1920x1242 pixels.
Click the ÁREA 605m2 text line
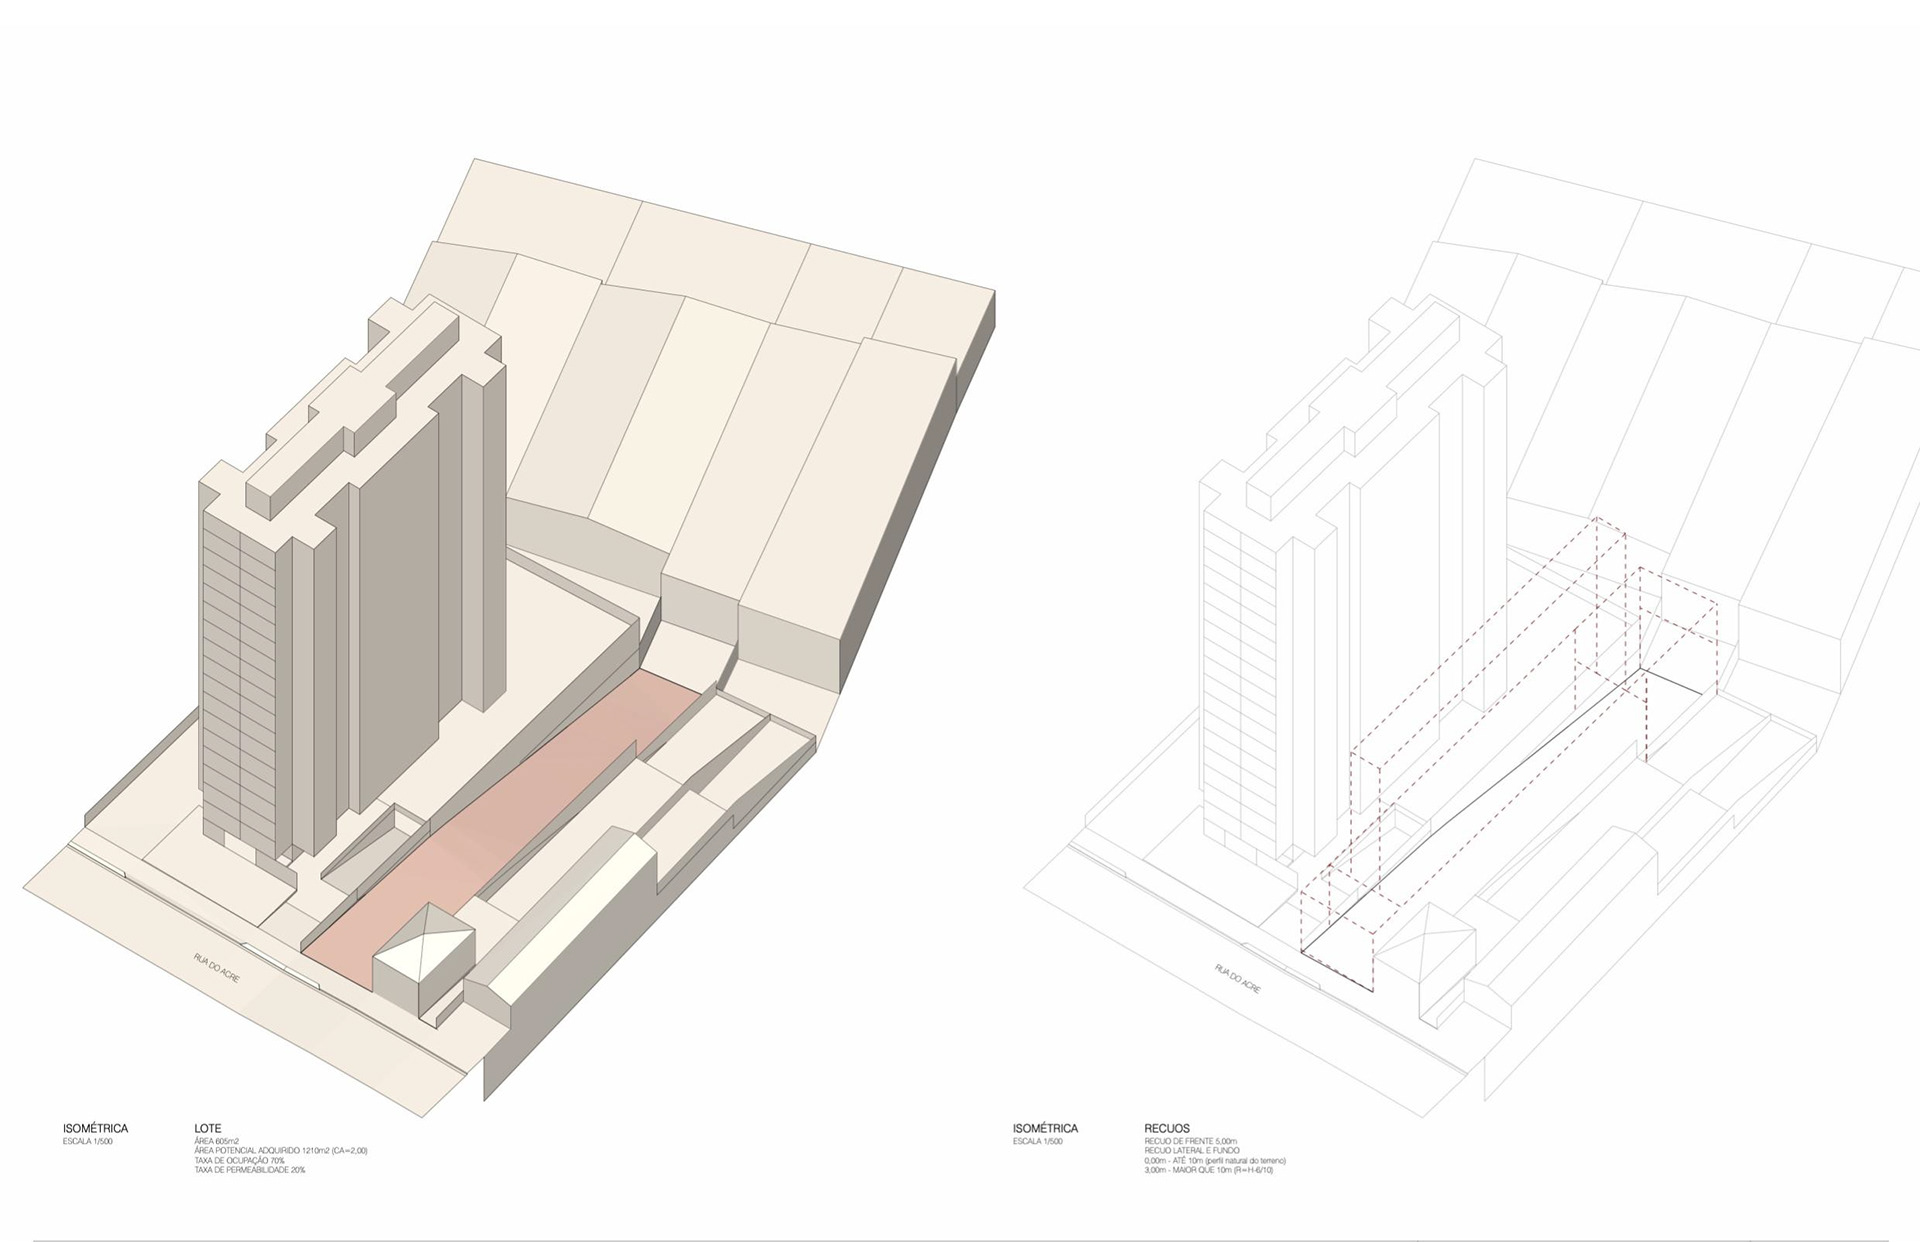coord(217,1141)
